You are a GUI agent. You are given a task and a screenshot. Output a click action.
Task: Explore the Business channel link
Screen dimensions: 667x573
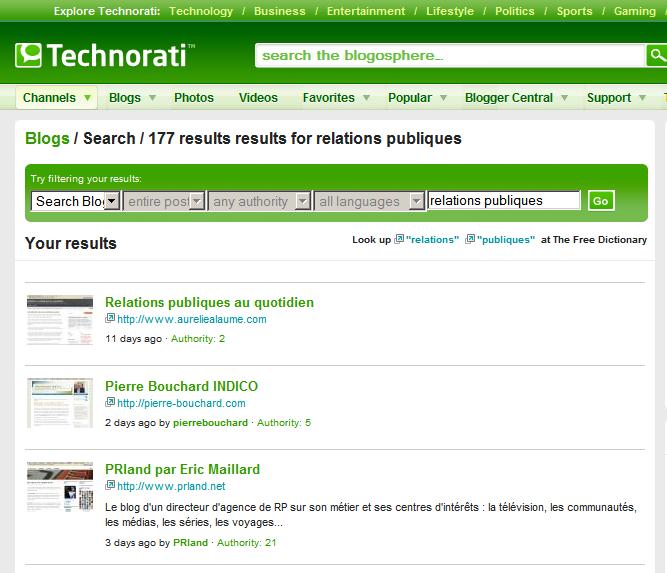pos(279,11)
